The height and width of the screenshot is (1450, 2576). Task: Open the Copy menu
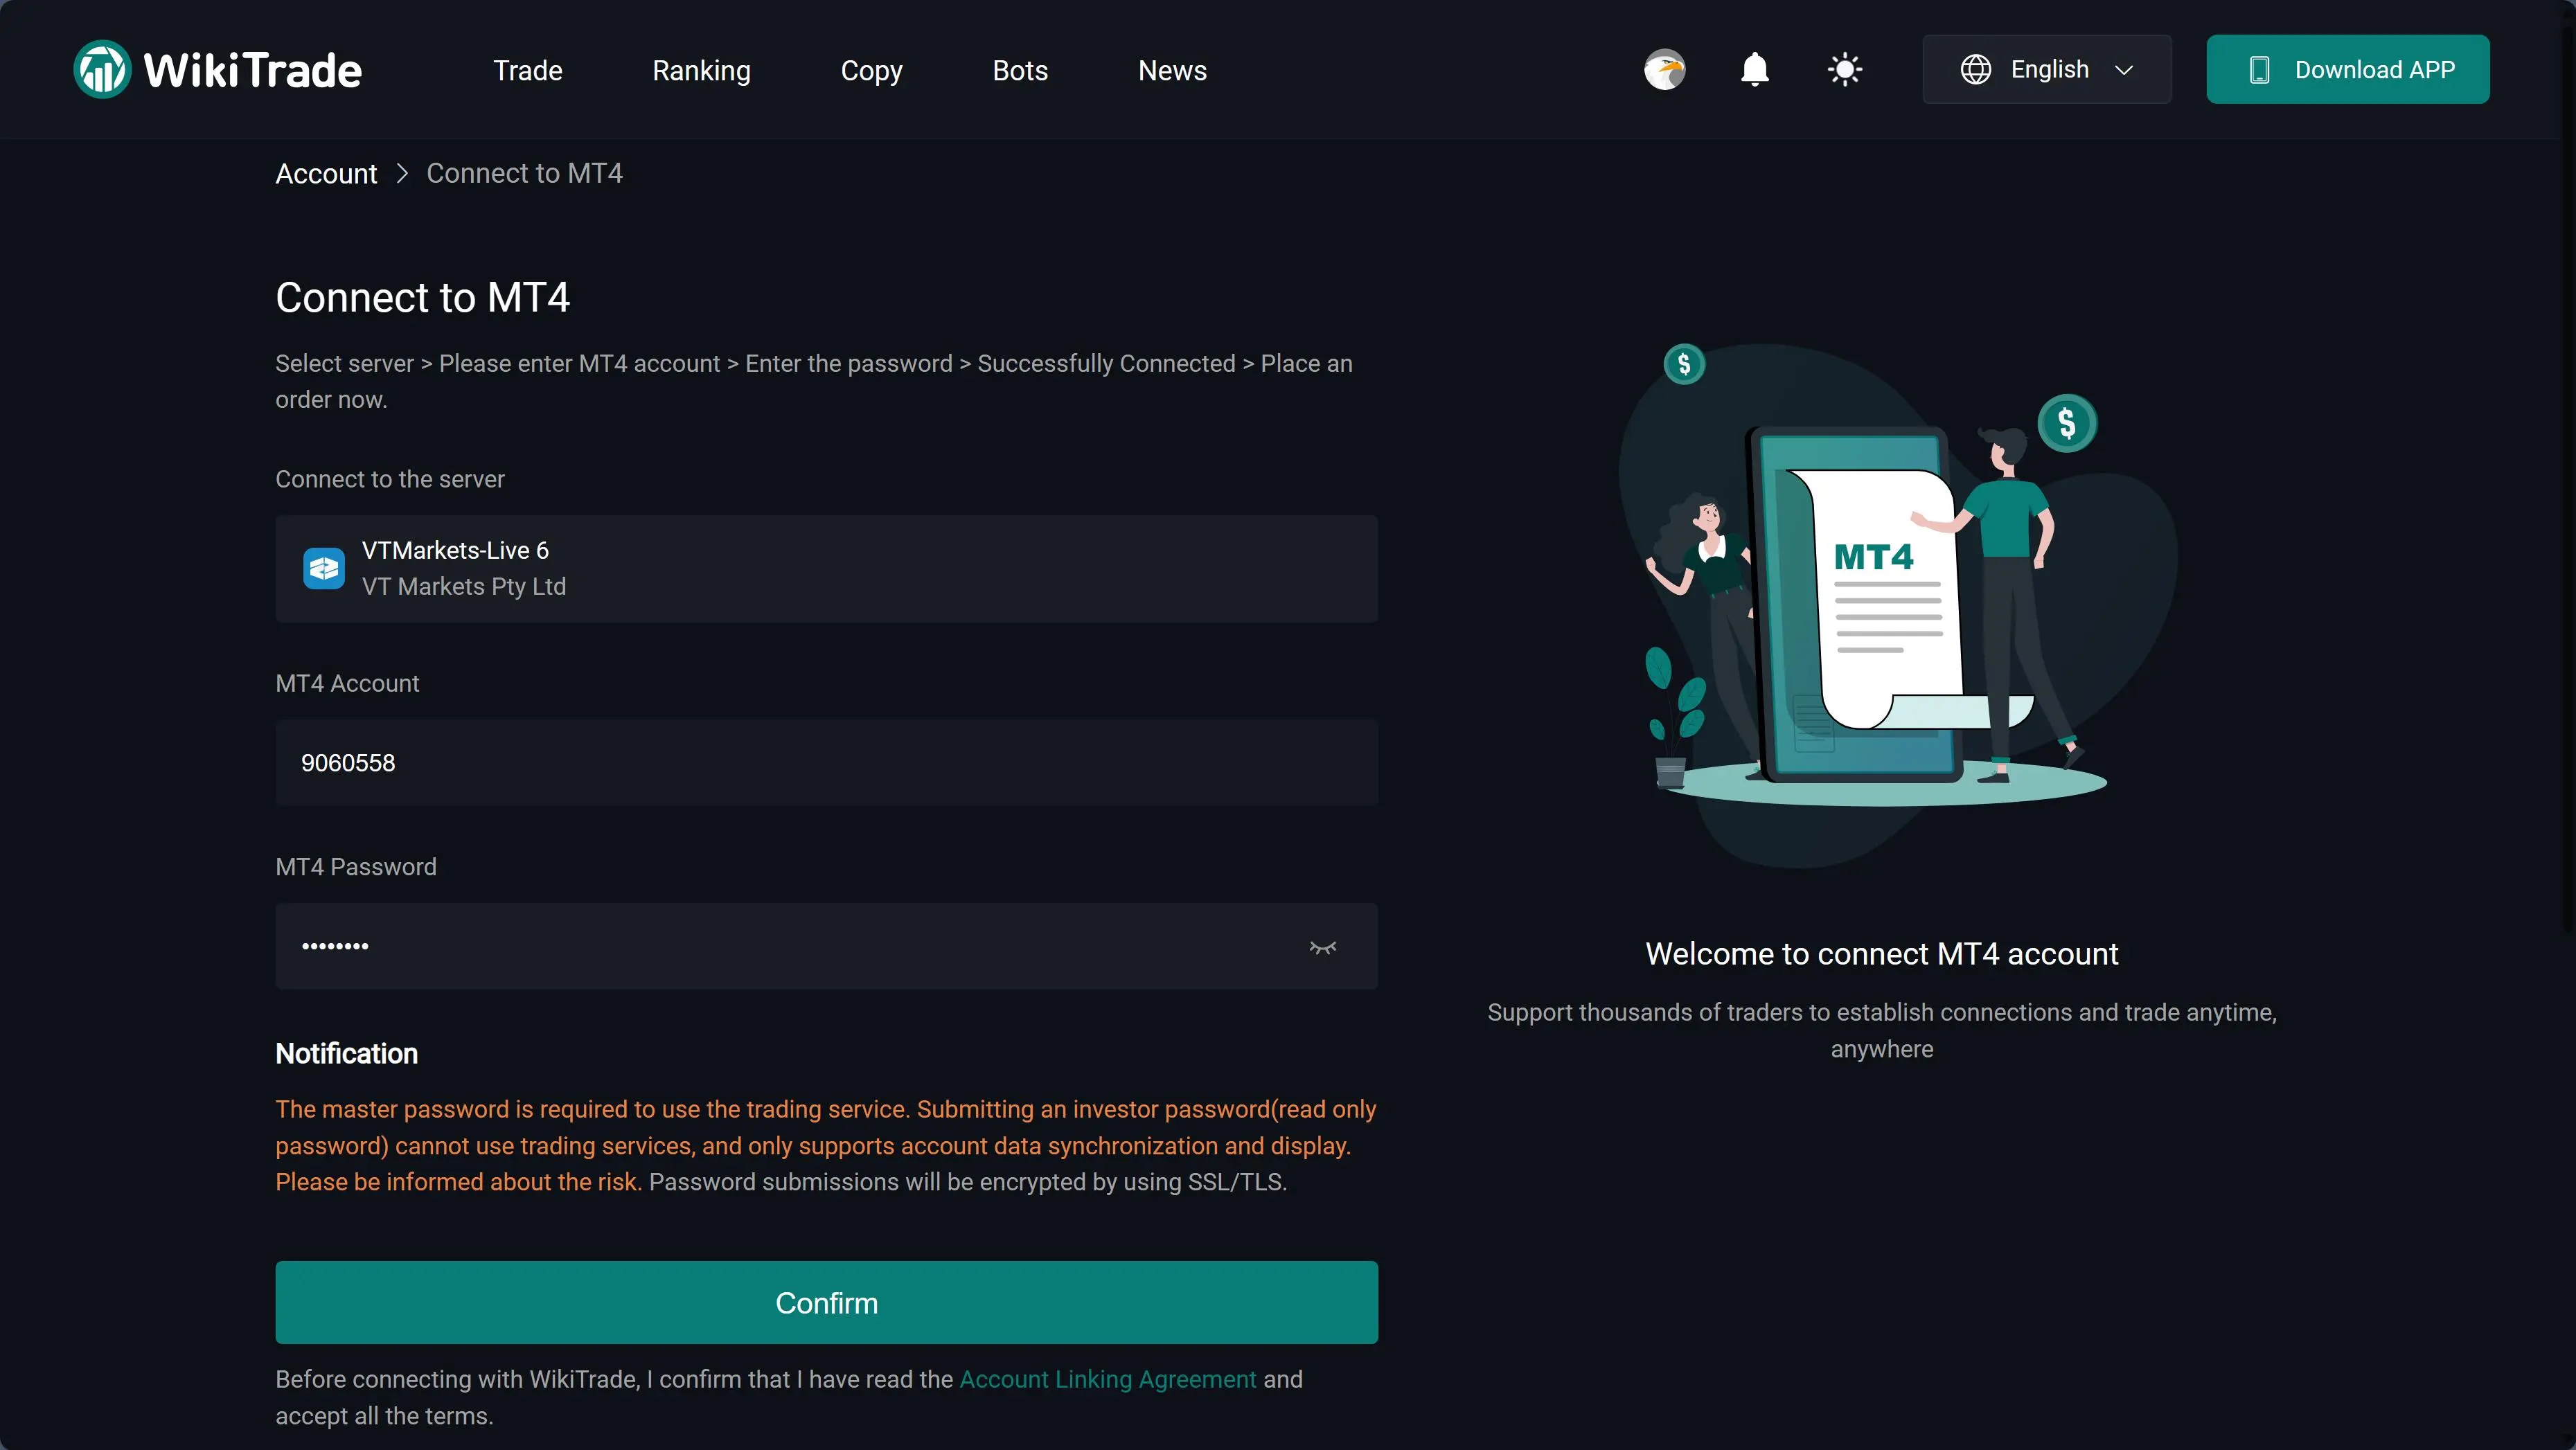[871, 71]
